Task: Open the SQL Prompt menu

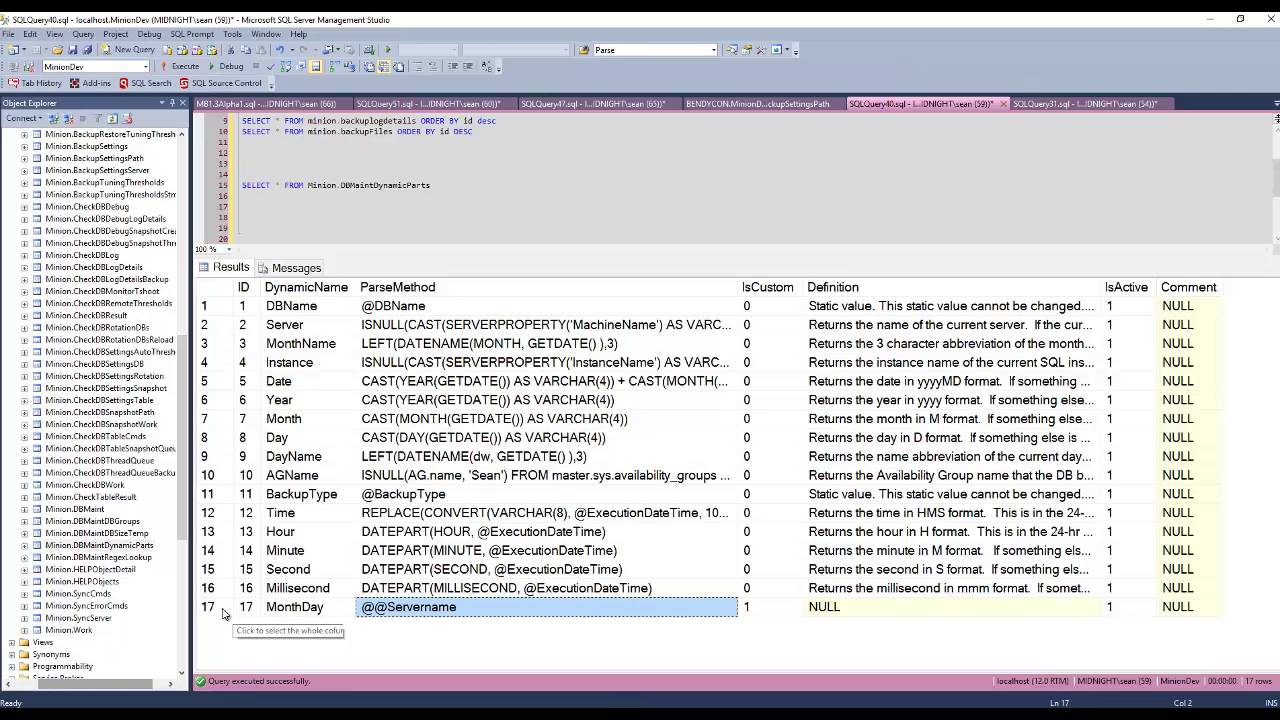Action: [192, 34]
